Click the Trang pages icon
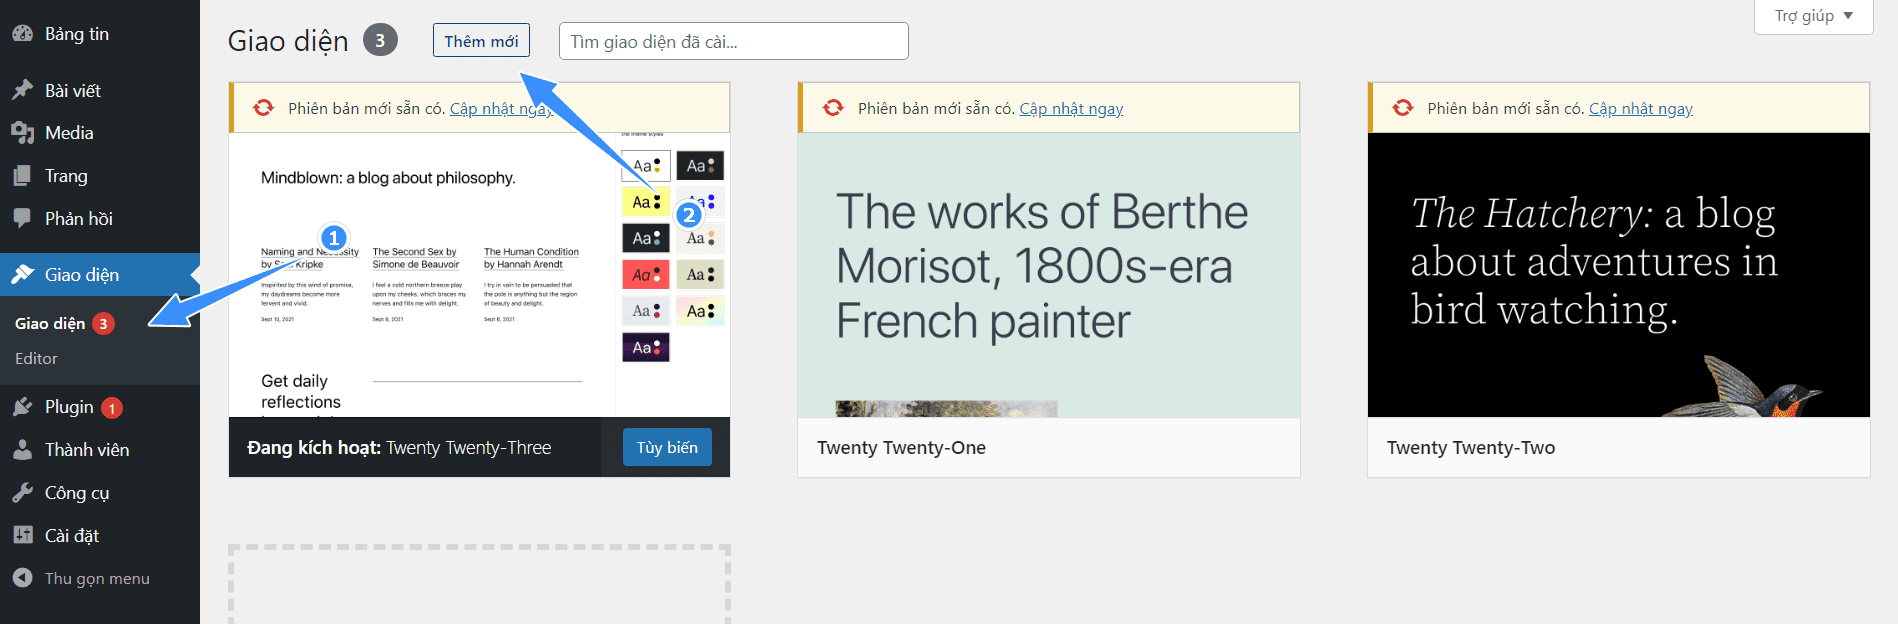This screenshot has width=1898, height=624. click(x=22, y=175)
